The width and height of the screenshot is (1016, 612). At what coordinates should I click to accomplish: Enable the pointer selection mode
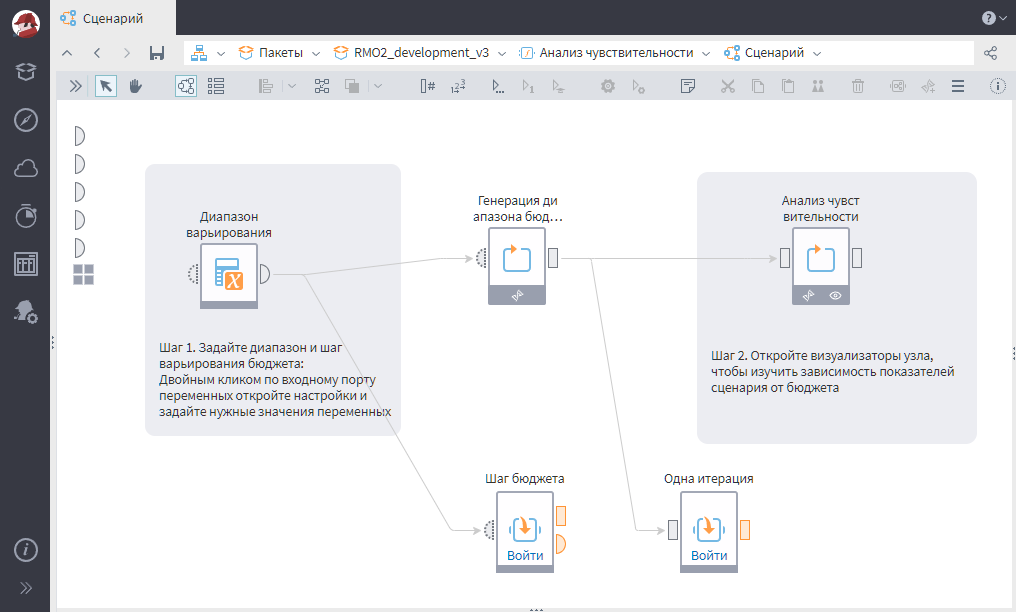point(106,86)
